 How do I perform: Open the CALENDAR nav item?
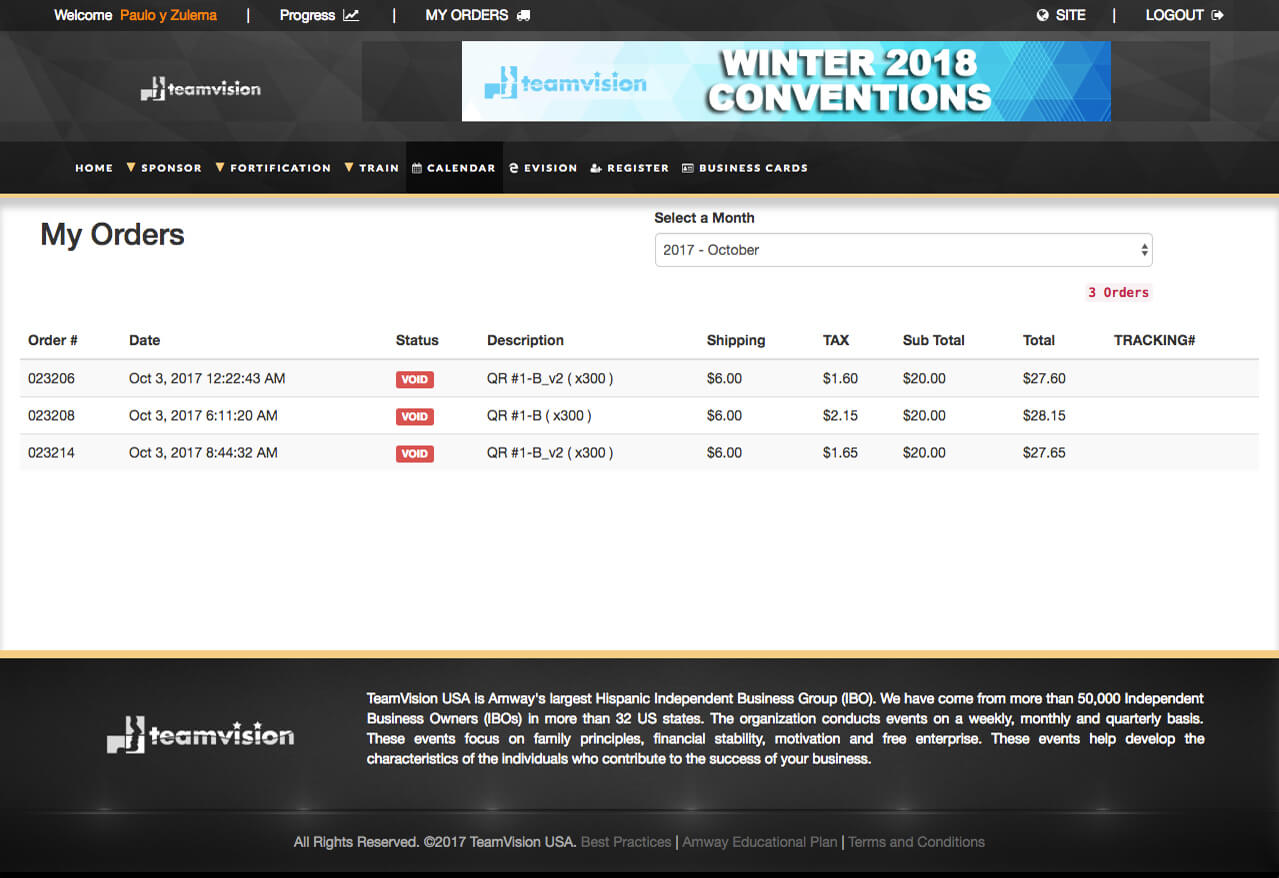click(454, 168)
